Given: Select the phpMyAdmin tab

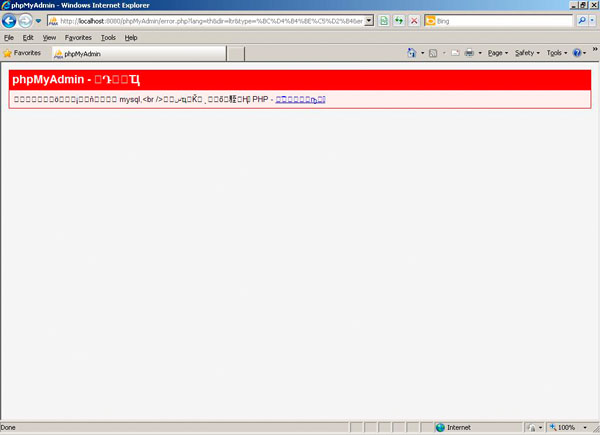Looking at the screenshot, I should pyautogui.click(x=139, y=54).
